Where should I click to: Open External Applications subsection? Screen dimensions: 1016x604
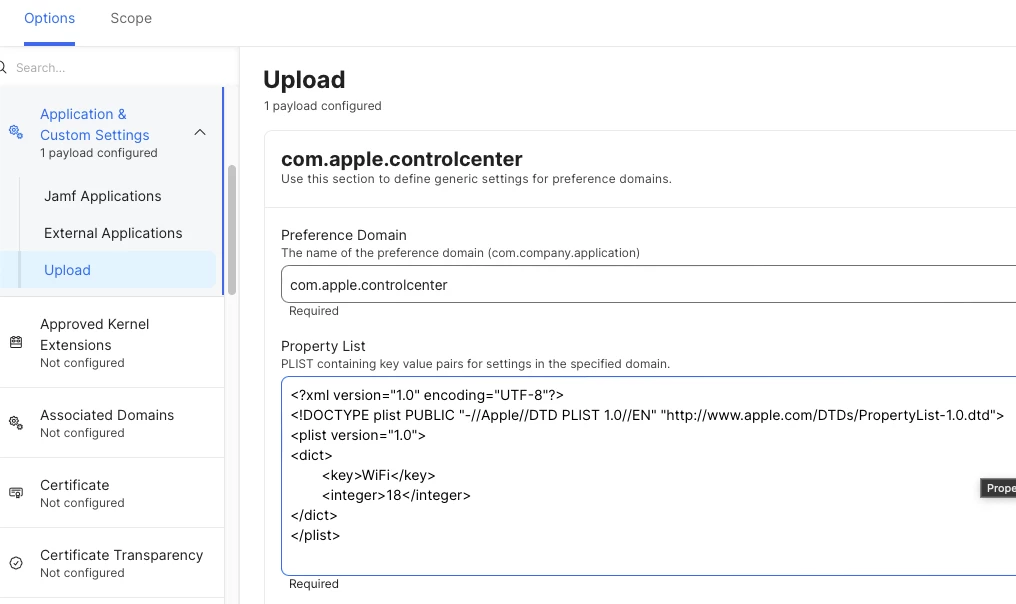(113, 233)
